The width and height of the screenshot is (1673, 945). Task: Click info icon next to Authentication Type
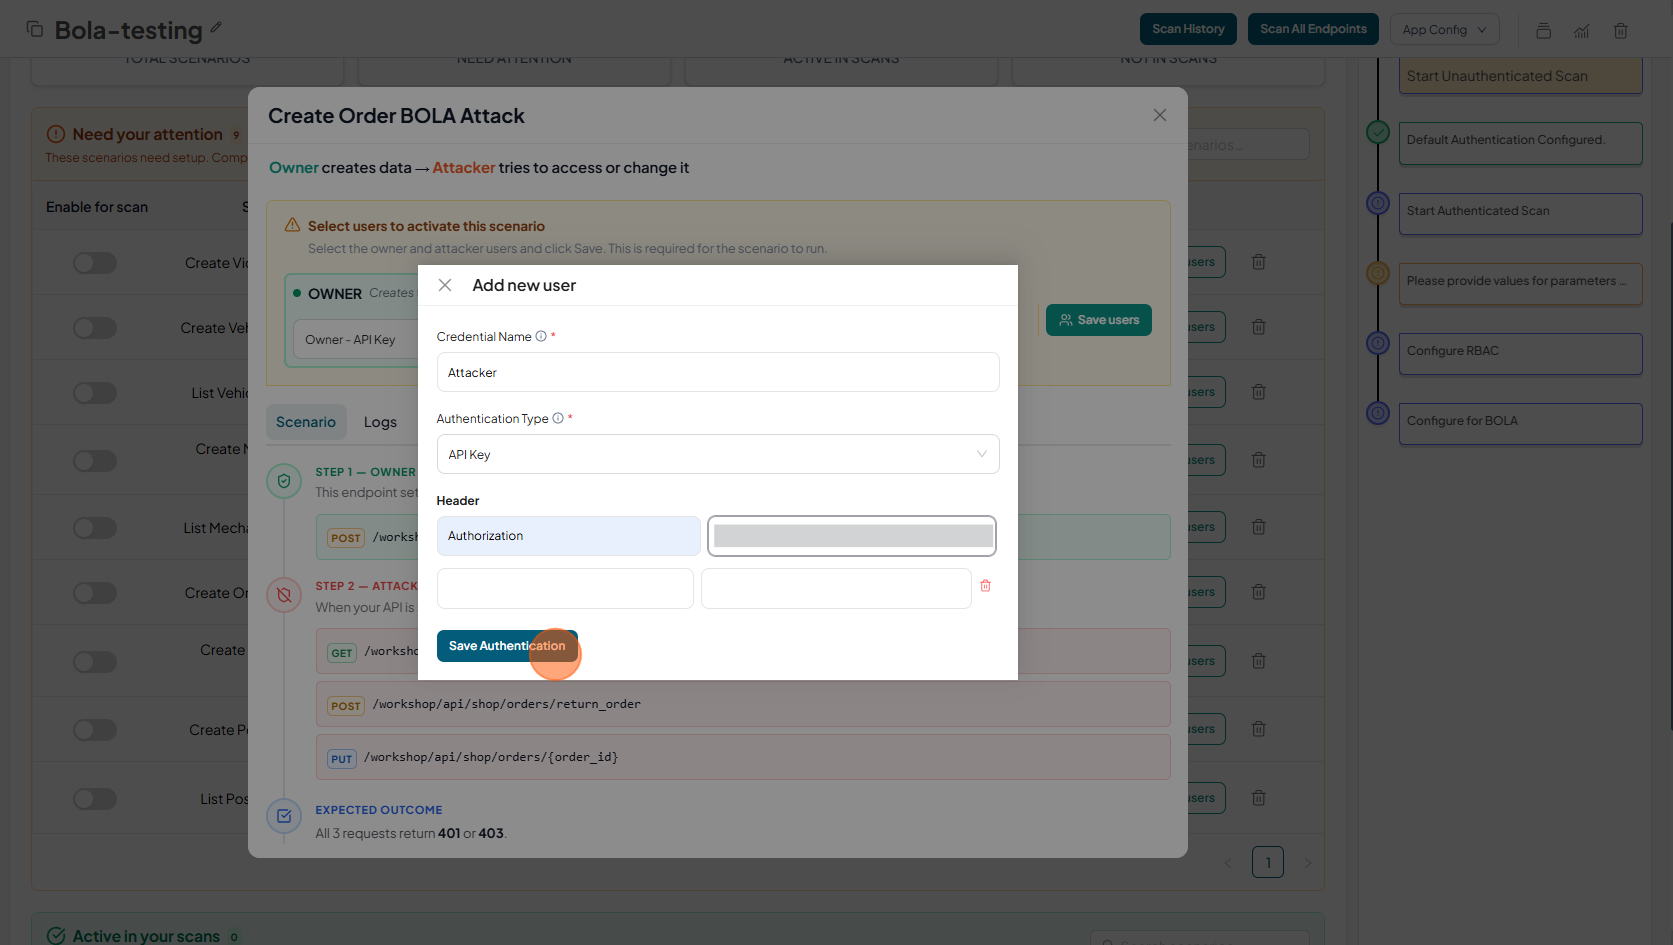(558, 419)
